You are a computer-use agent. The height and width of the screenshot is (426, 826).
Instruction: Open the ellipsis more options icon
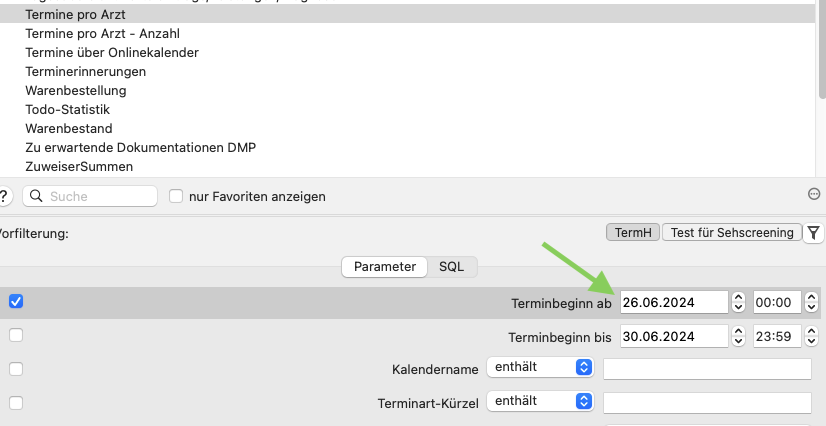[x=814, y=194]
